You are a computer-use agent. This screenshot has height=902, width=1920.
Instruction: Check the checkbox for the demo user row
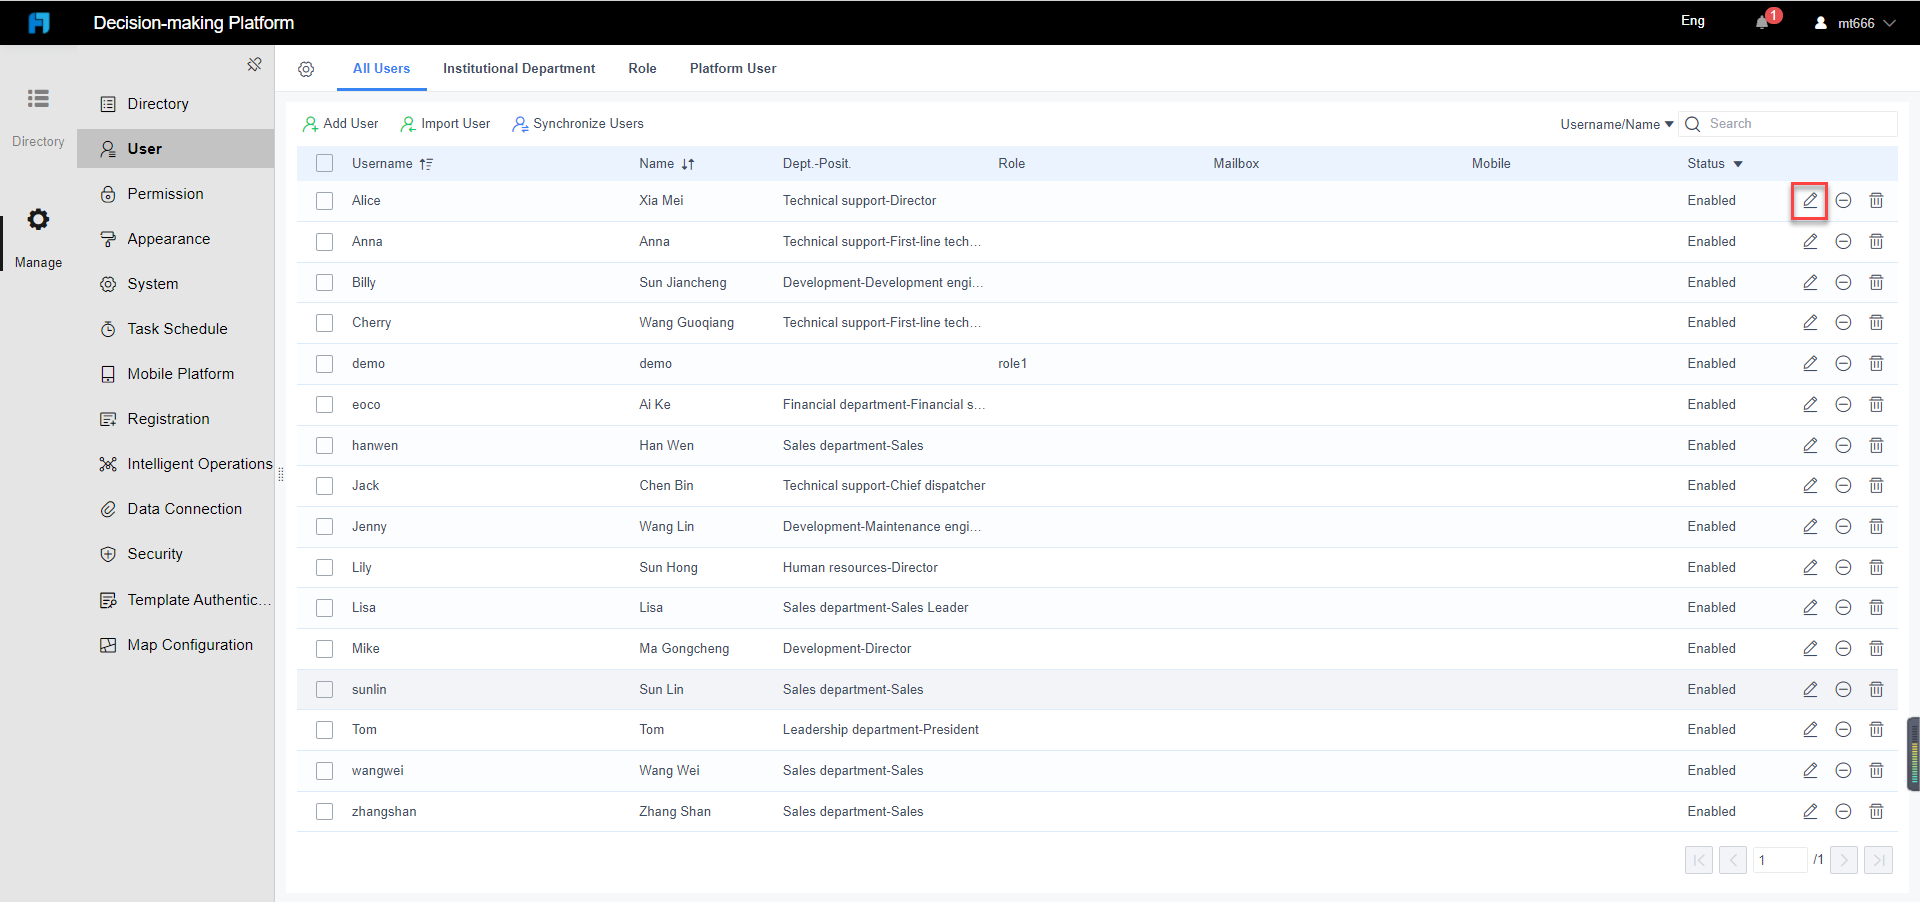(x=324, y=363)
